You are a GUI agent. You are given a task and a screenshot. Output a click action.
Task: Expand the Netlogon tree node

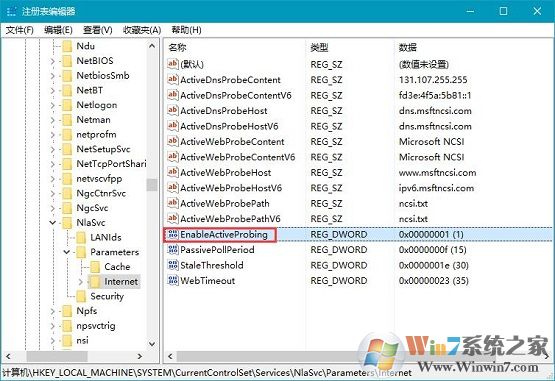tap(52, 105)
